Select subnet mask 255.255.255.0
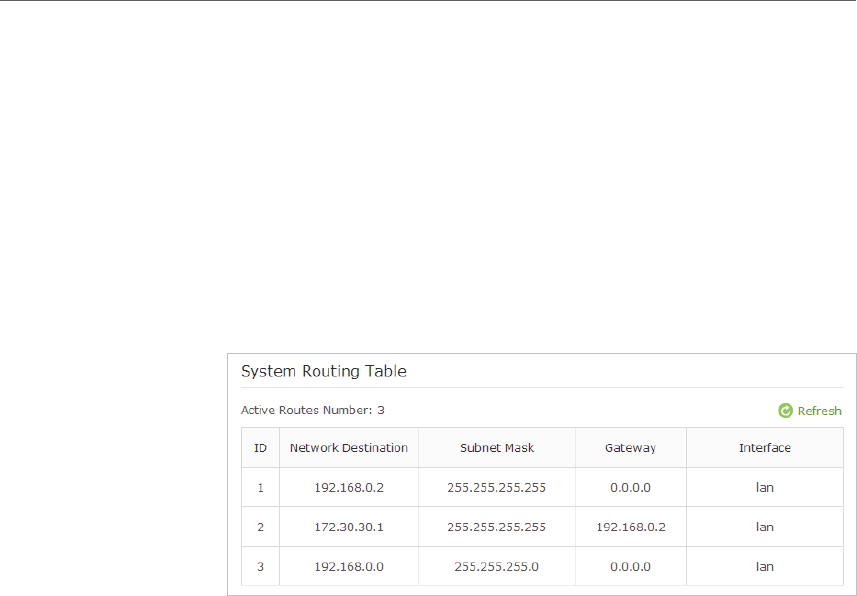 click(x=496, y=566)
